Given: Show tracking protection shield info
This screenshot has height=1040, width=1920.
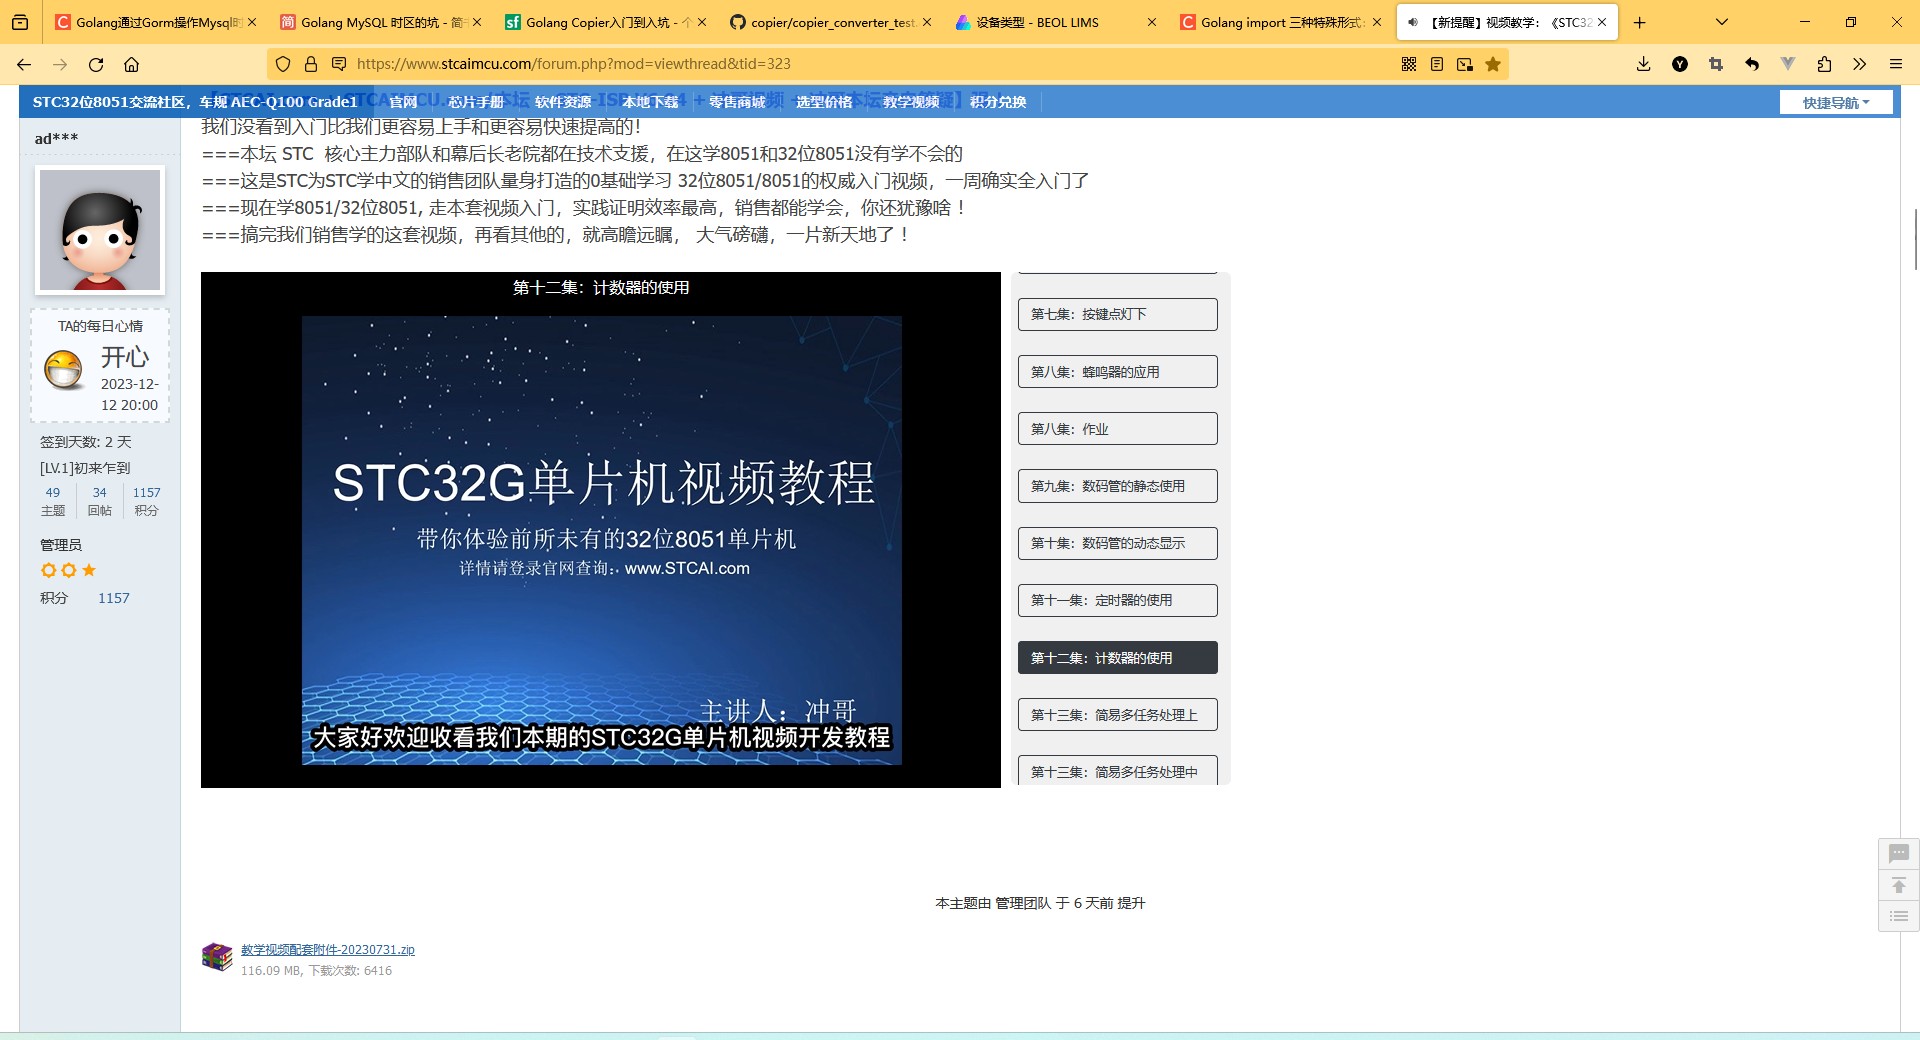Looking at the screenshot, I should pyautogui.click(x=283, y=64).
